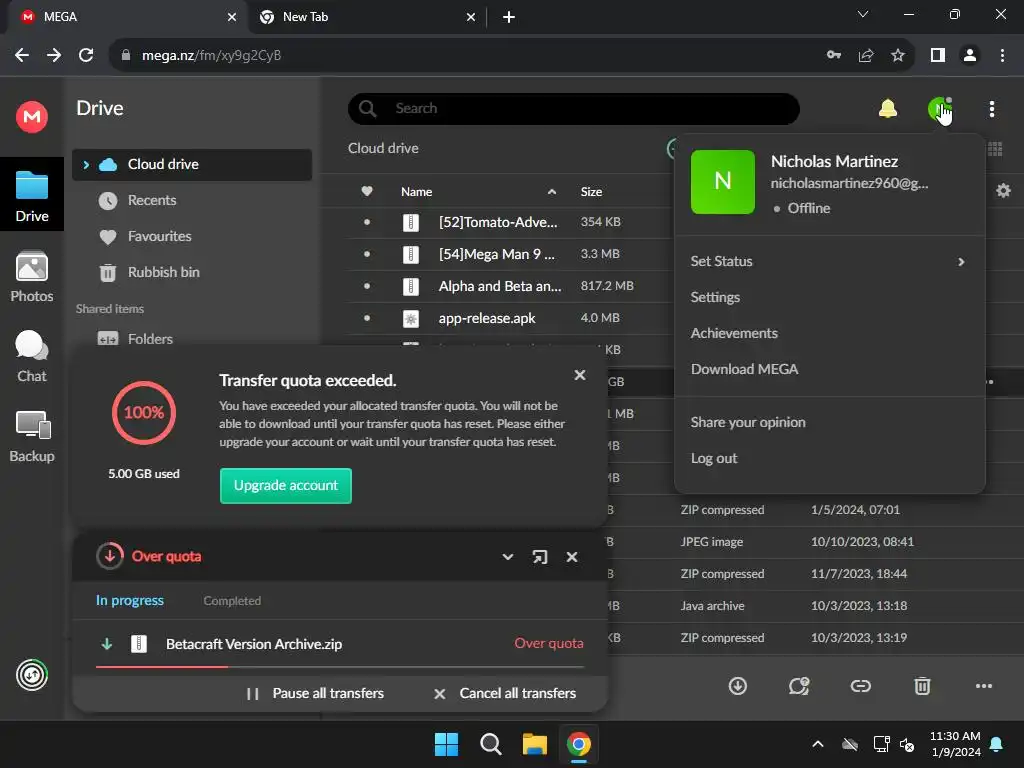Open Settings from the account menu
The image size is (1024, 768).
click(715, 297)
